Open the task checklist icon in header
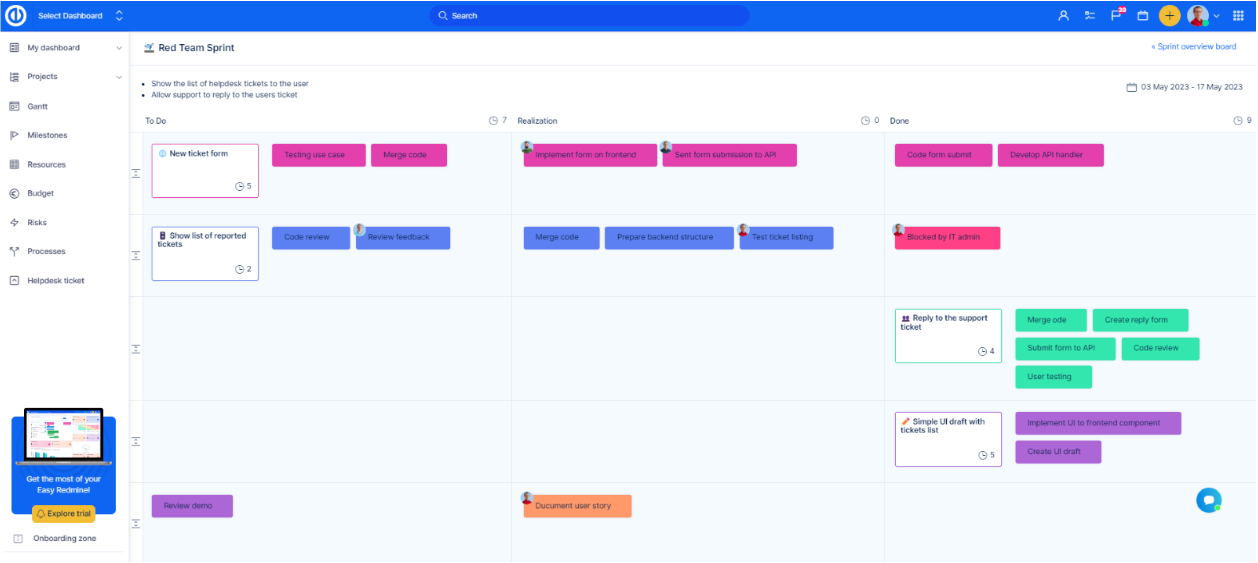The width and height of the screenshot is (1258, 563). coord(1090,16)
